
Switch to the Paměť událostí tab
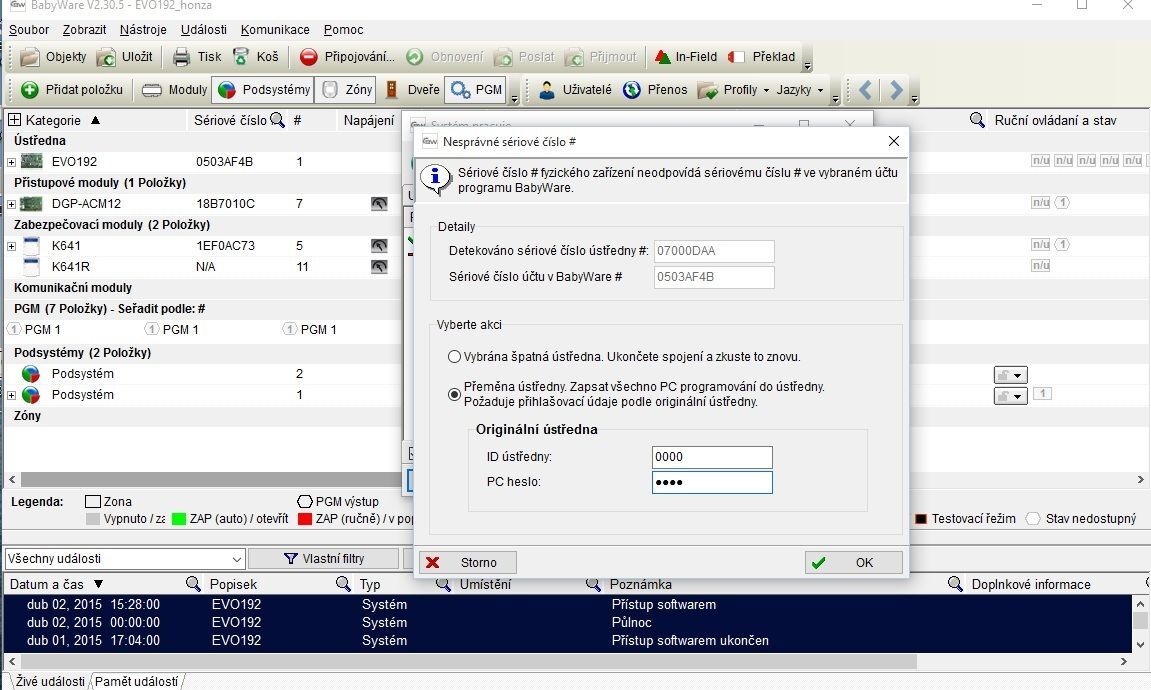[x=138, y=681]
